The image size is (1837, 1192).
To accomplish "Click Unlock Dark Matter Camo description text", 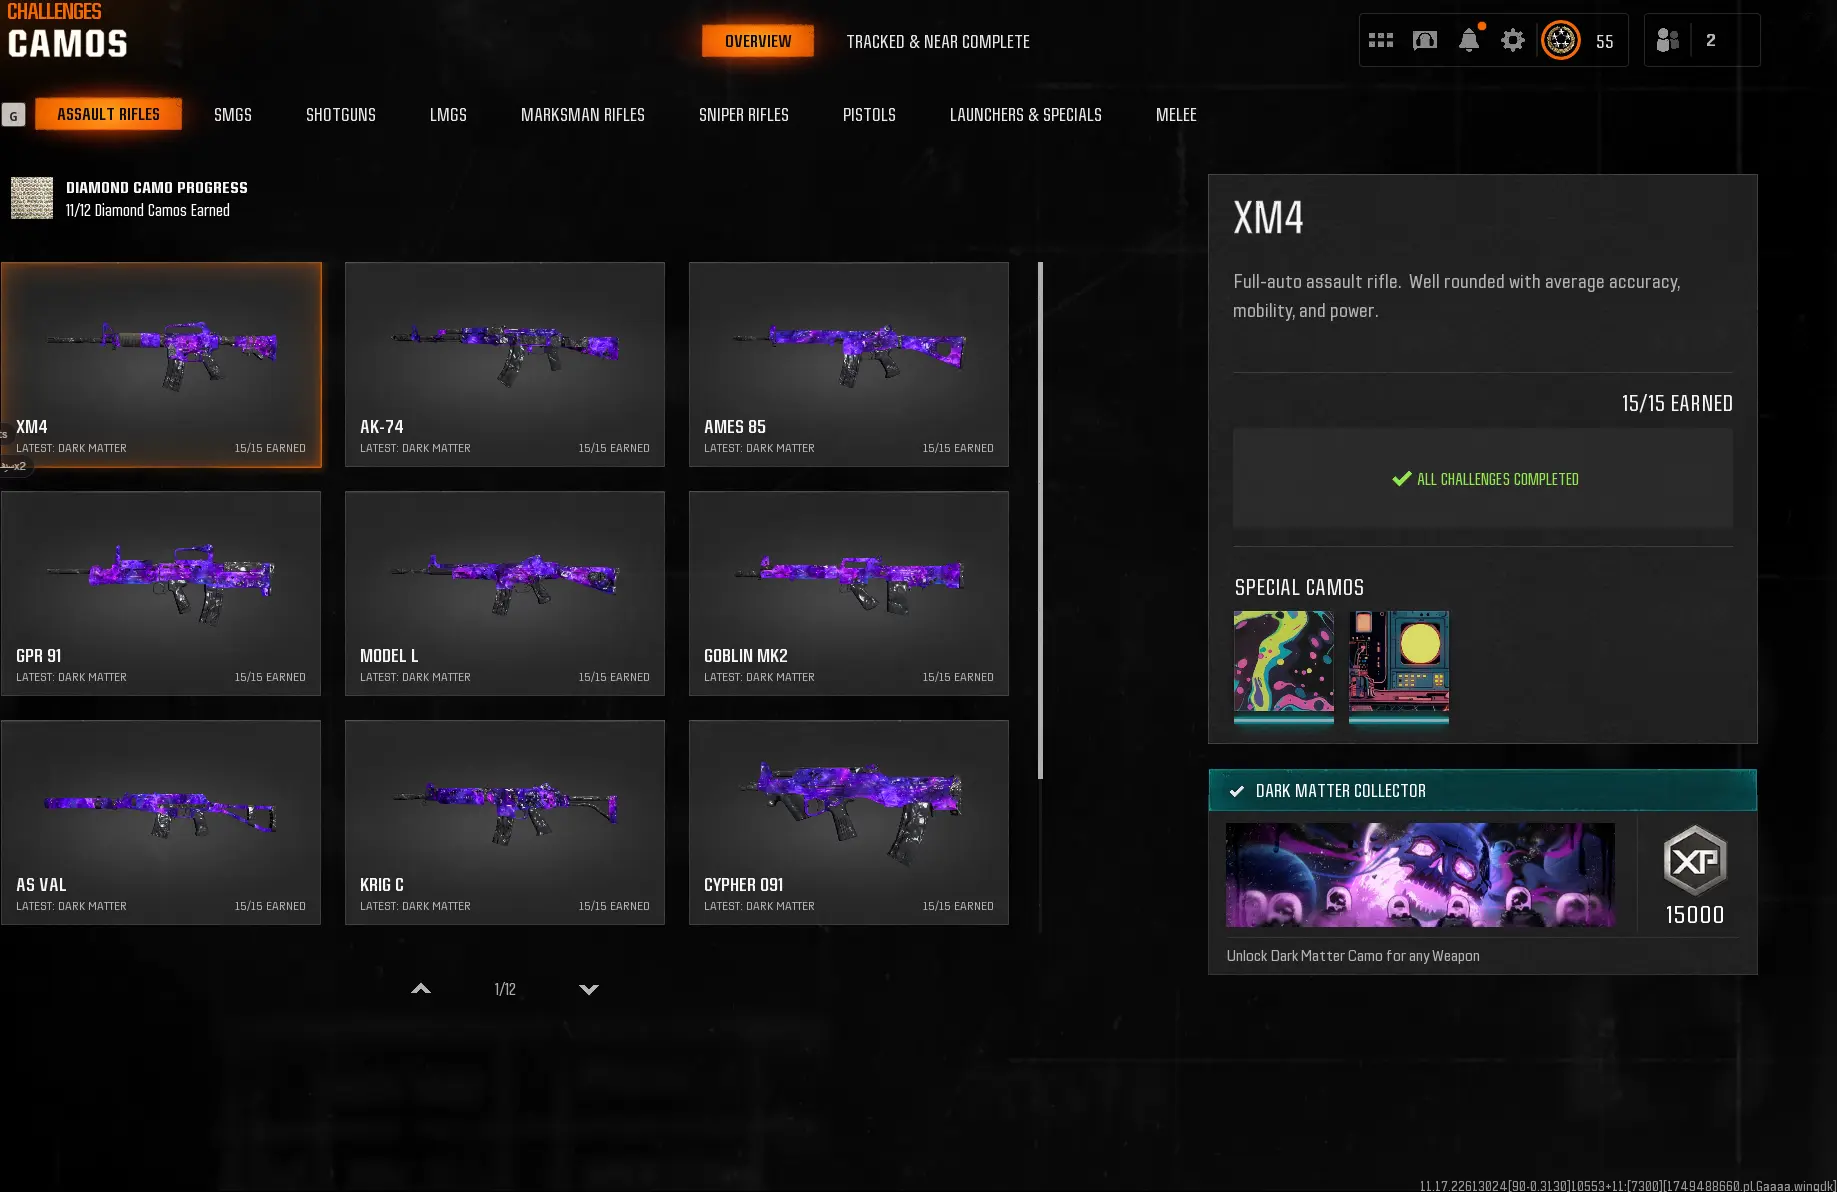I will (x=1353, y=956).
